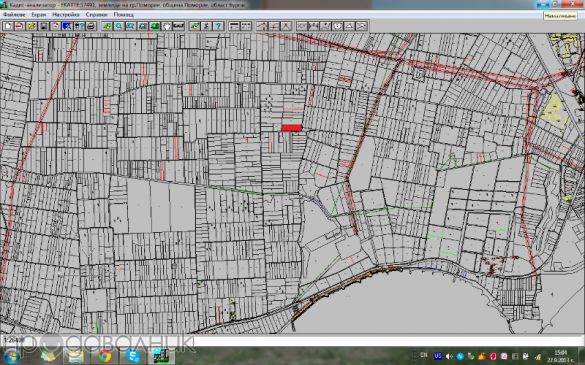Open the Помощ menu
585x365 pixels.
123,15
